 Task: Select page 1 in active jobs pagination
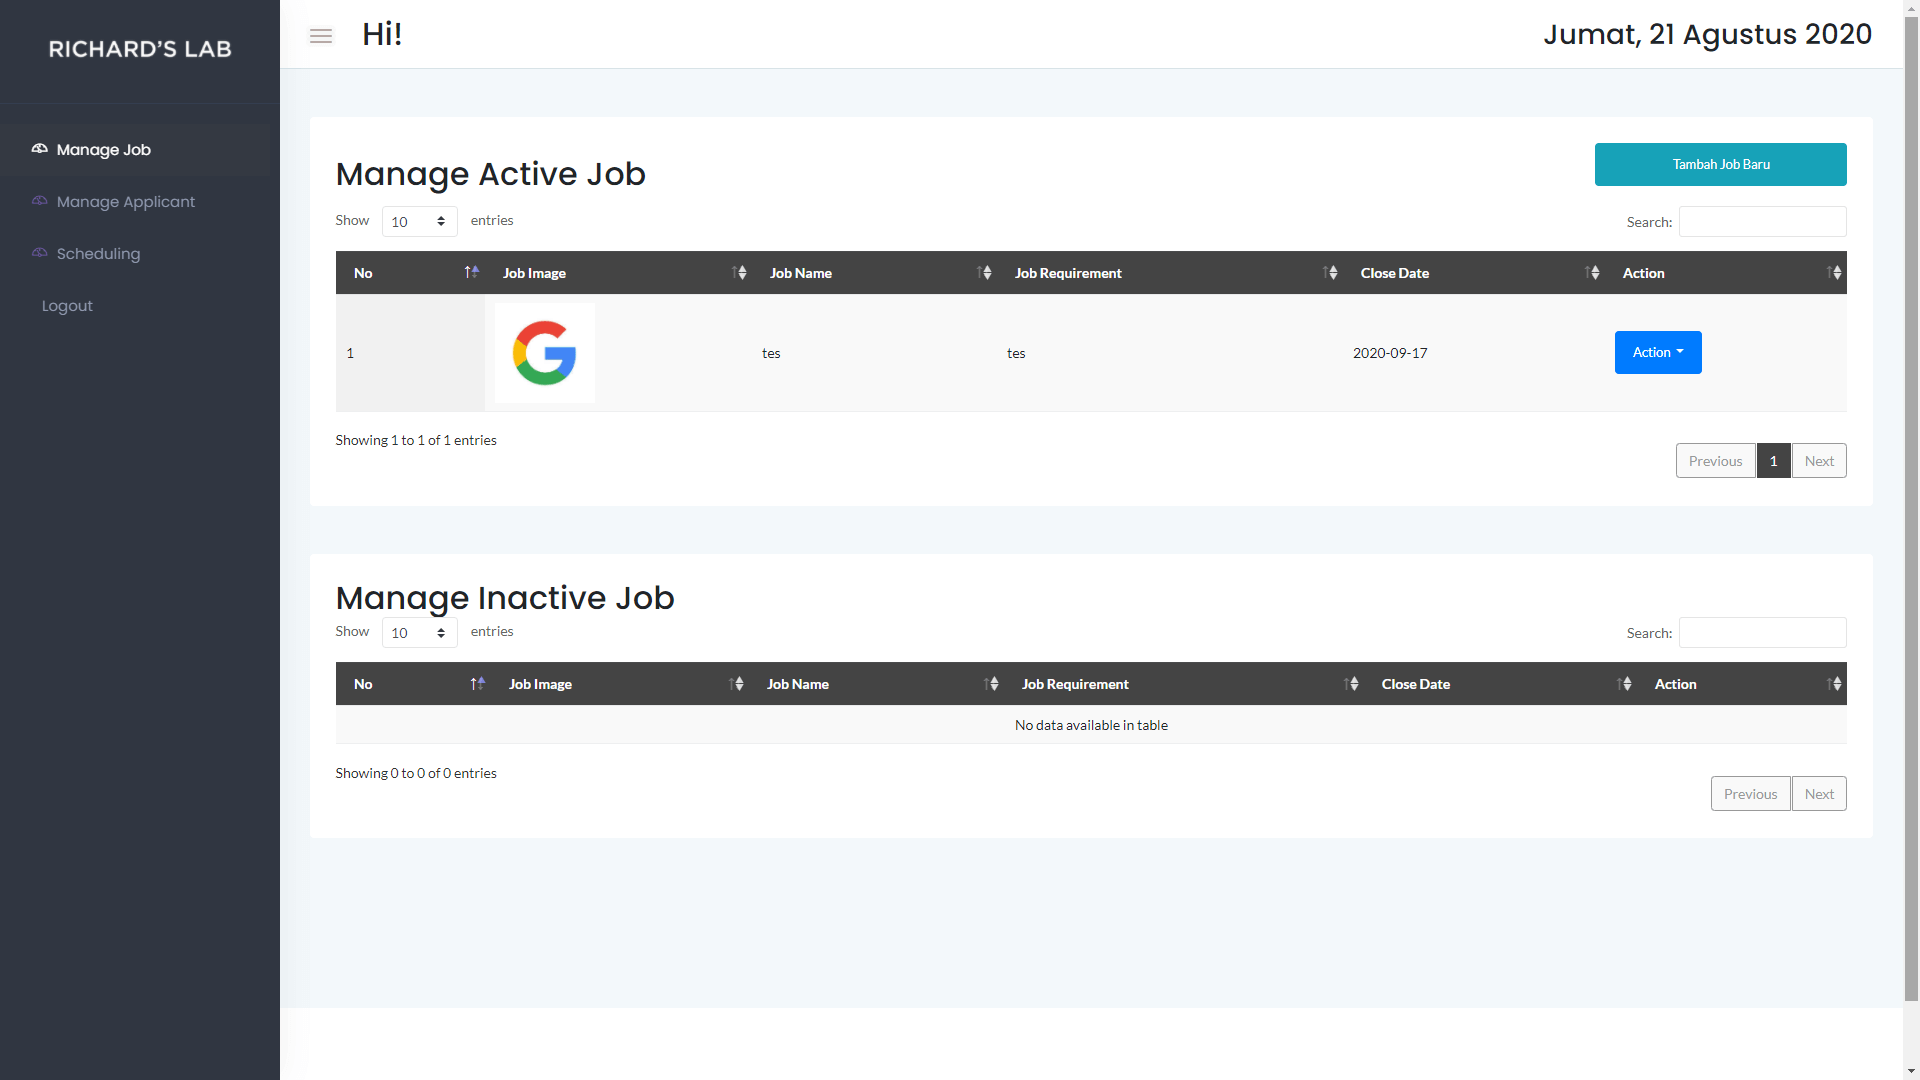coord(1773,461)
